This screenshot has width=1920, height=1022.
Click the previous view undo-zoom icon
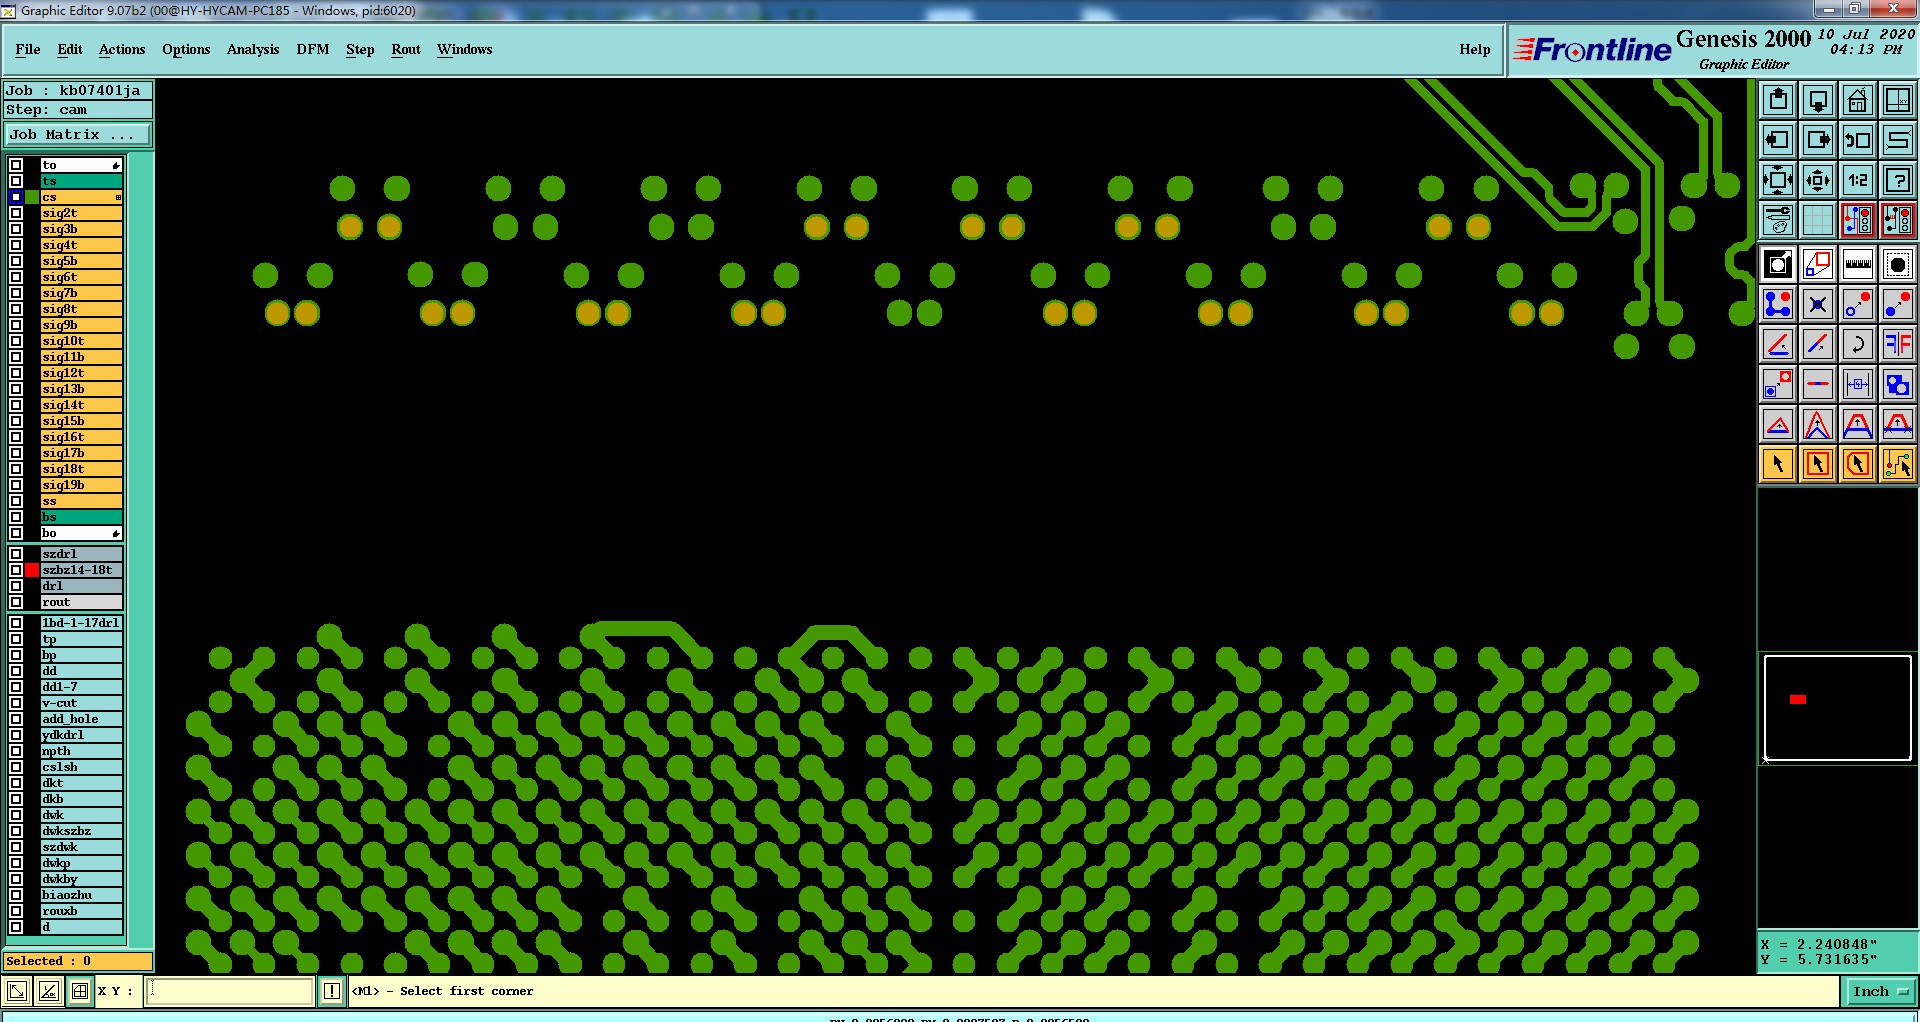click(x=1858, y=140)
